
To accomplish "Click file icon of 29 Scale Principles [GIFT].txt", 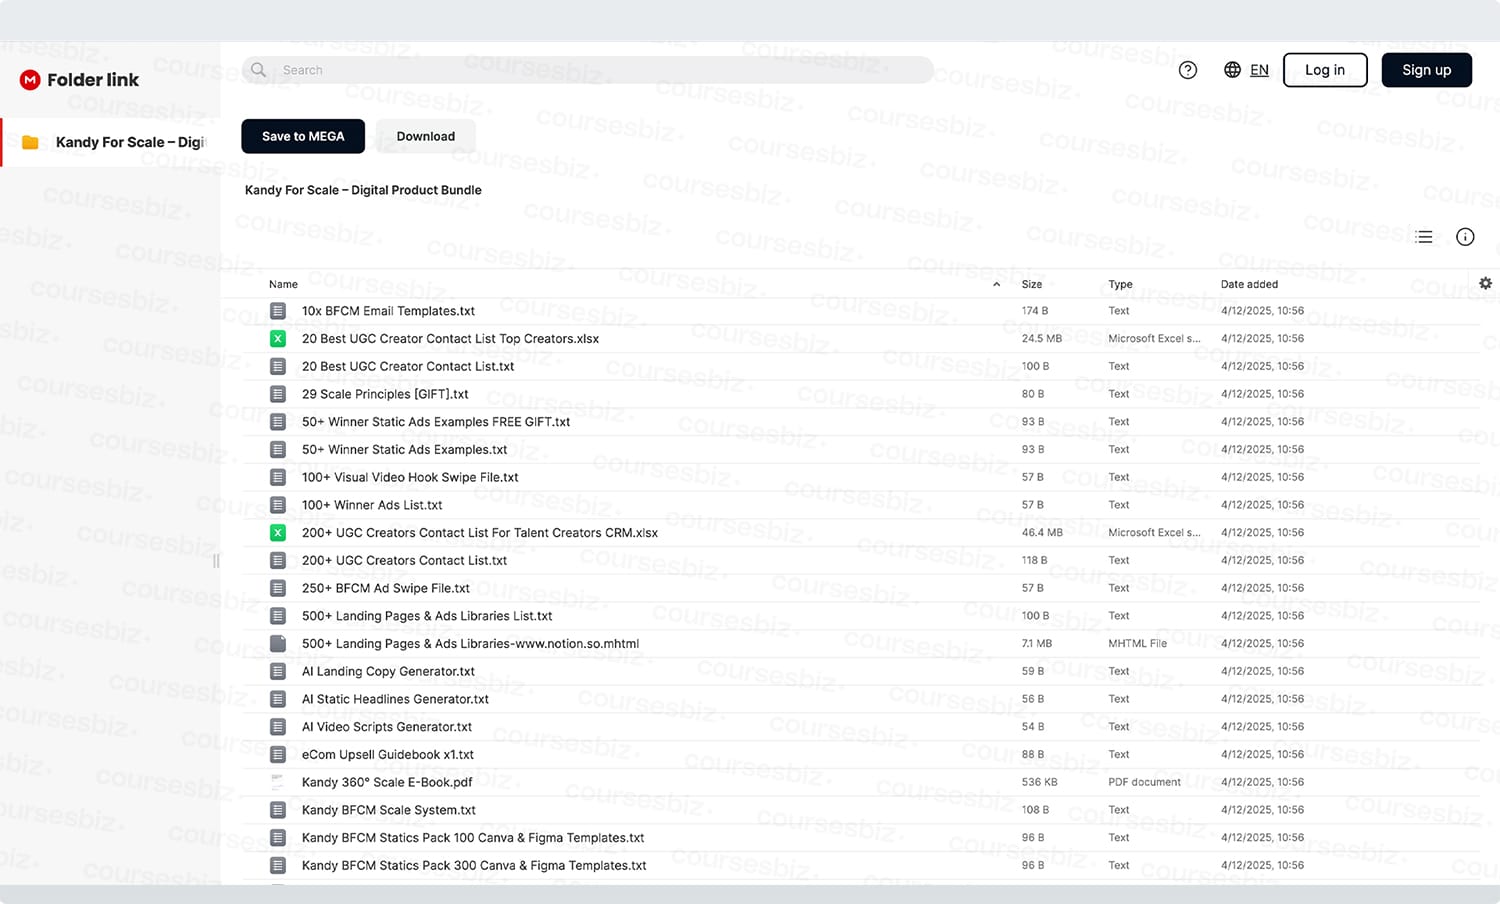I will coord(278,394).
